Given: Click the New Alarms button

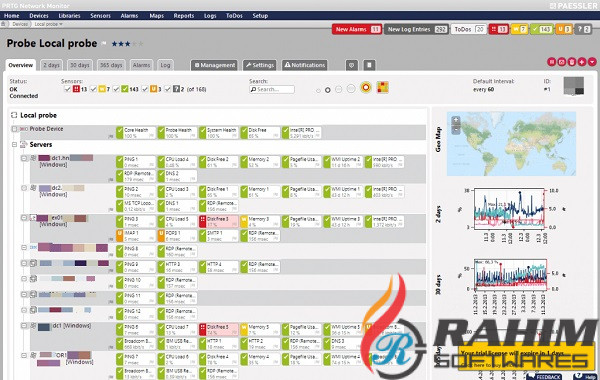Looking at the screenshot, I should coord(357,29).
